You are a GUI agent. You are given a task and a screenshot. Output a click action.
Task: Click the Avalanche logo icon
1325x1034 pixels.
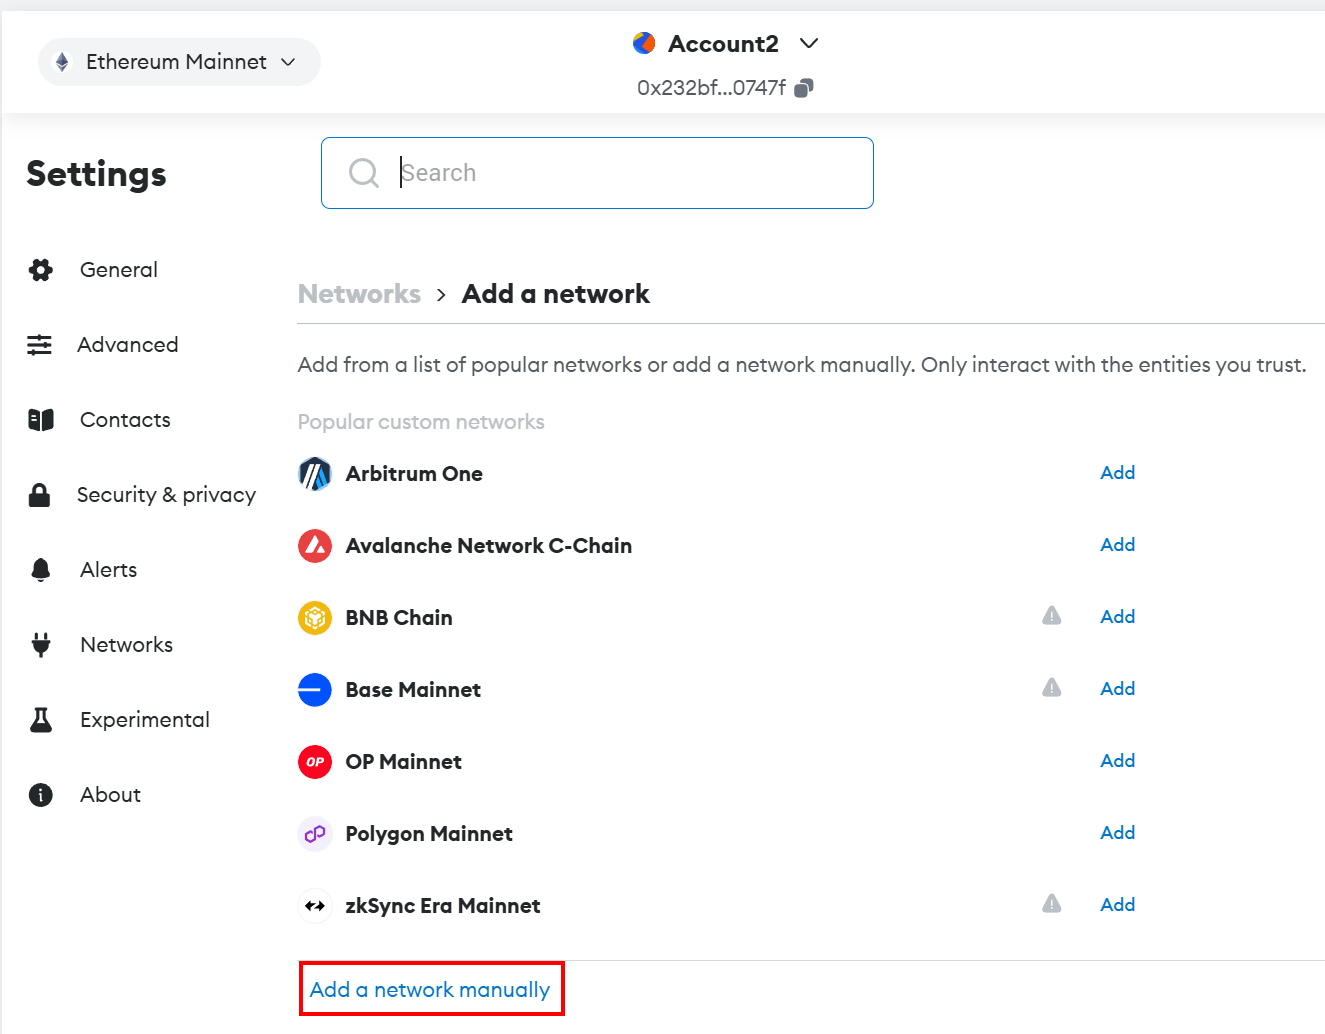tap(315, 546)
